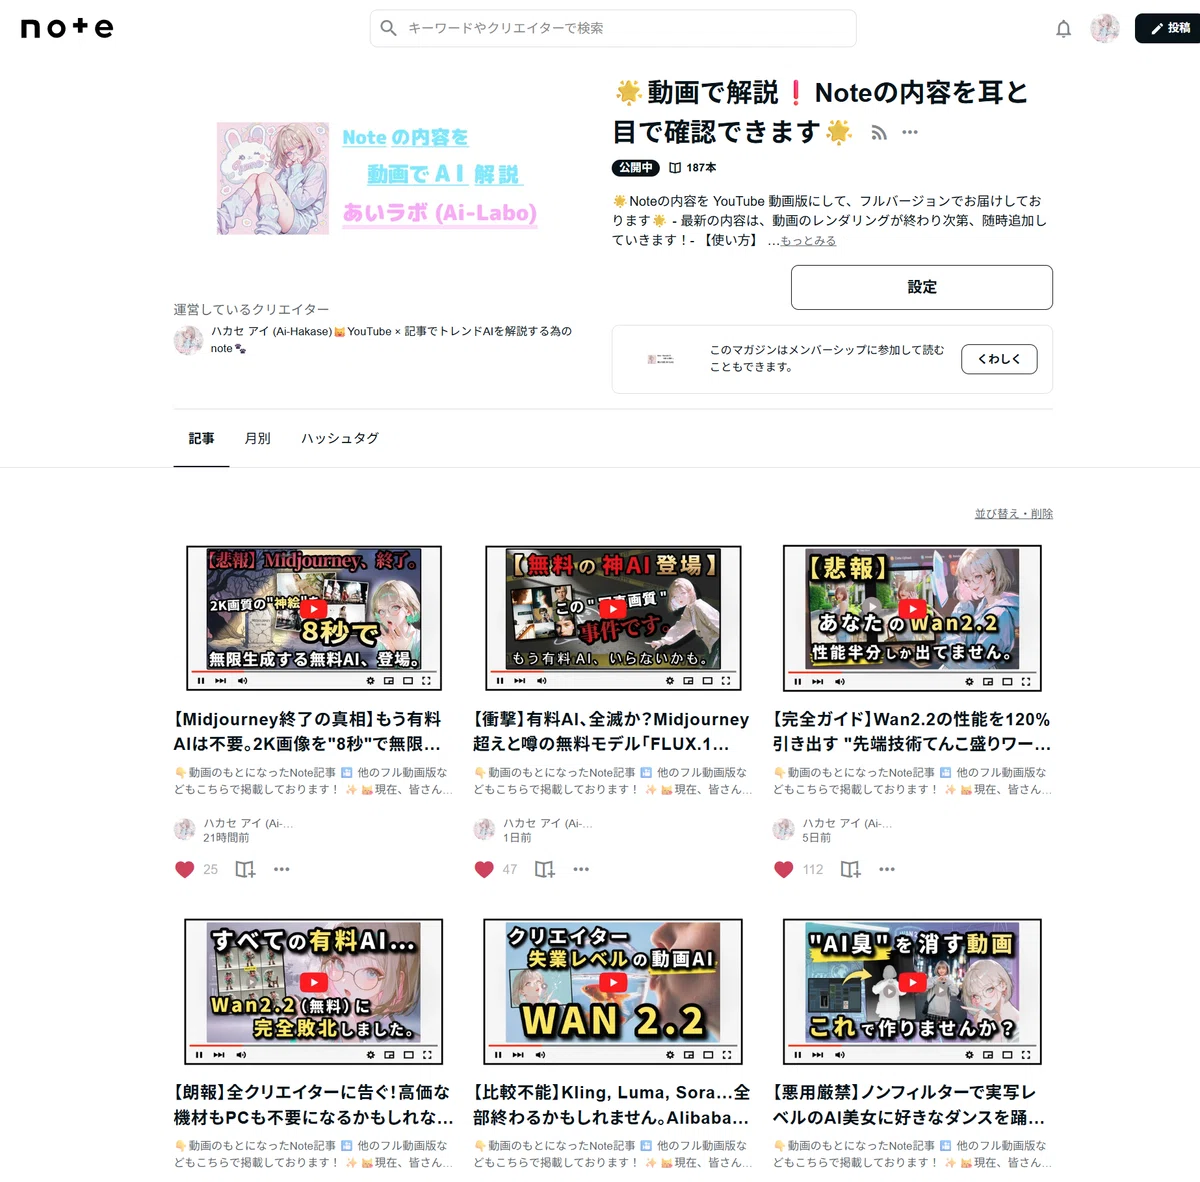Toggle like heart with 112 likes

point(783,870)
